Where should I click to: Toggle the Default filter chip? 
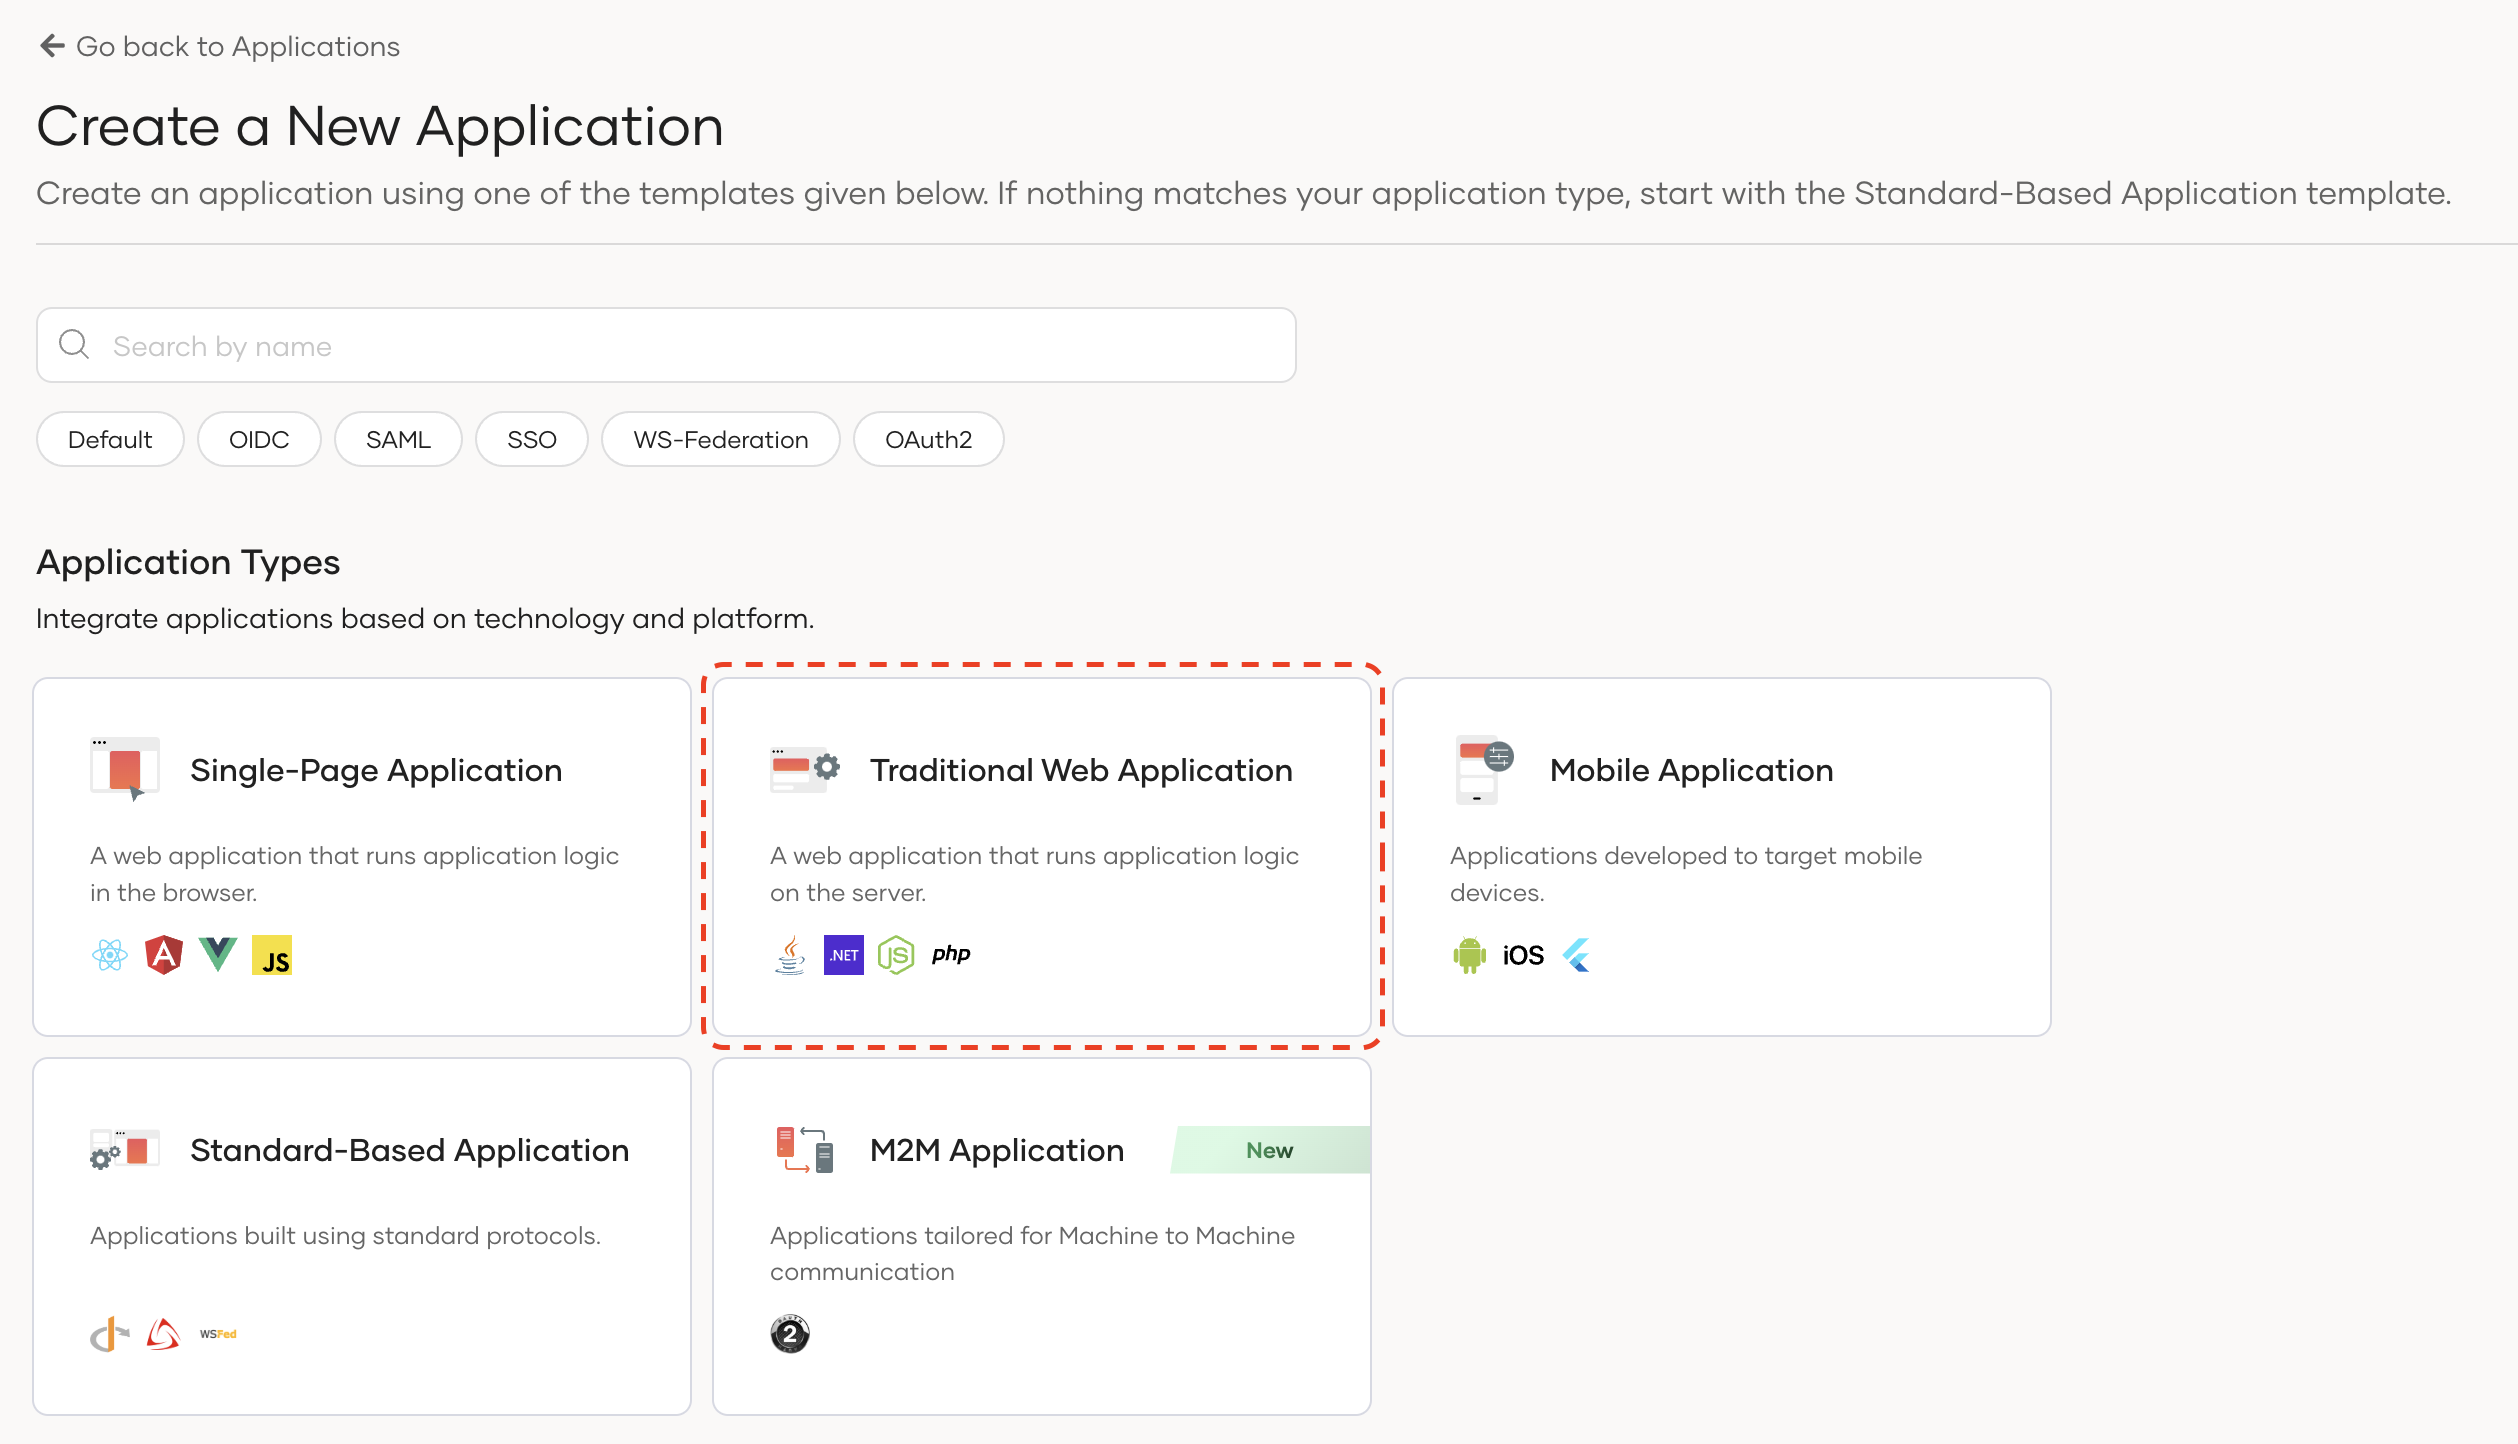click(109, 439)
